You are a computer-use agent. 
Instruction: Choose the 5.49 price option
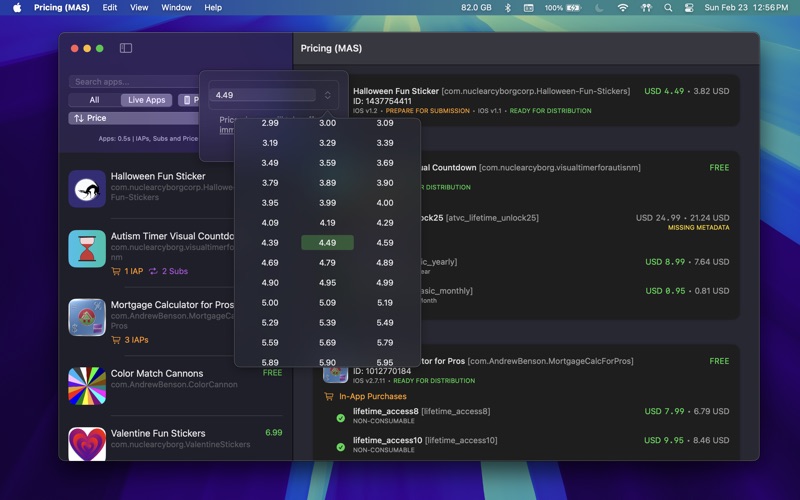(385, 322)
